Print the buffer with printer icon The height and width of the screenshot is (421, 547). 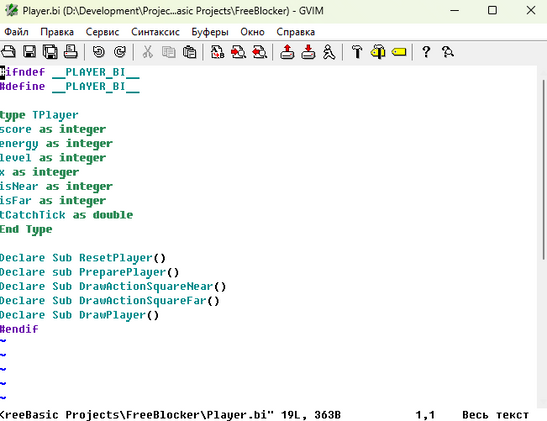(x=71, y=52)
